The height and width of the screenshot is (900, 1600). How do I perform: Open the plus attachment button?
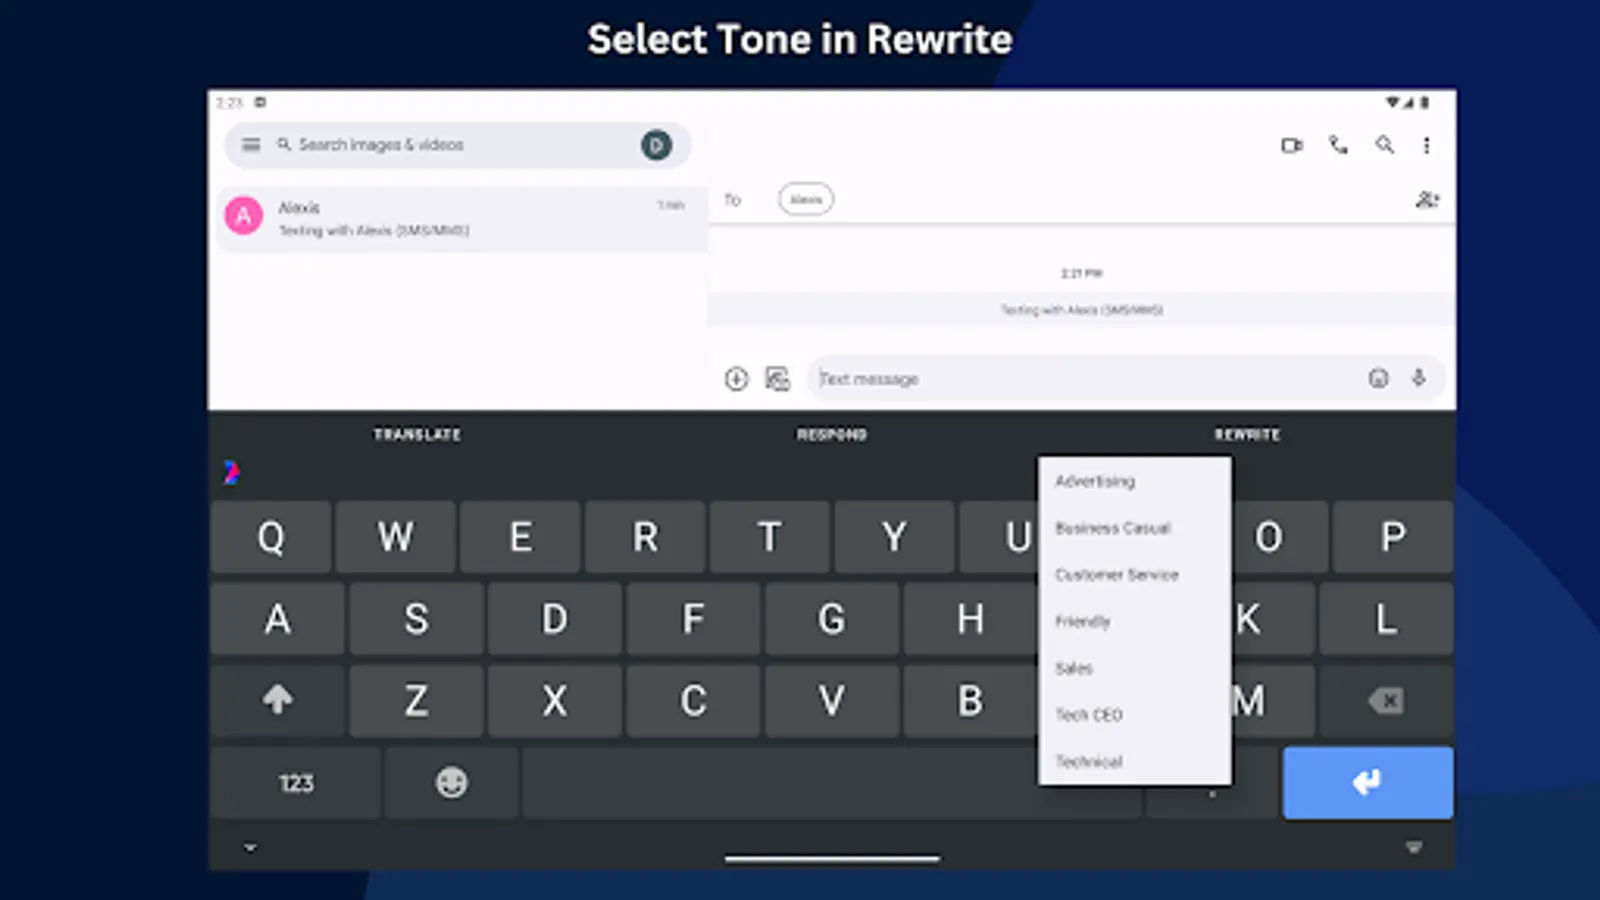click(736, 379)
